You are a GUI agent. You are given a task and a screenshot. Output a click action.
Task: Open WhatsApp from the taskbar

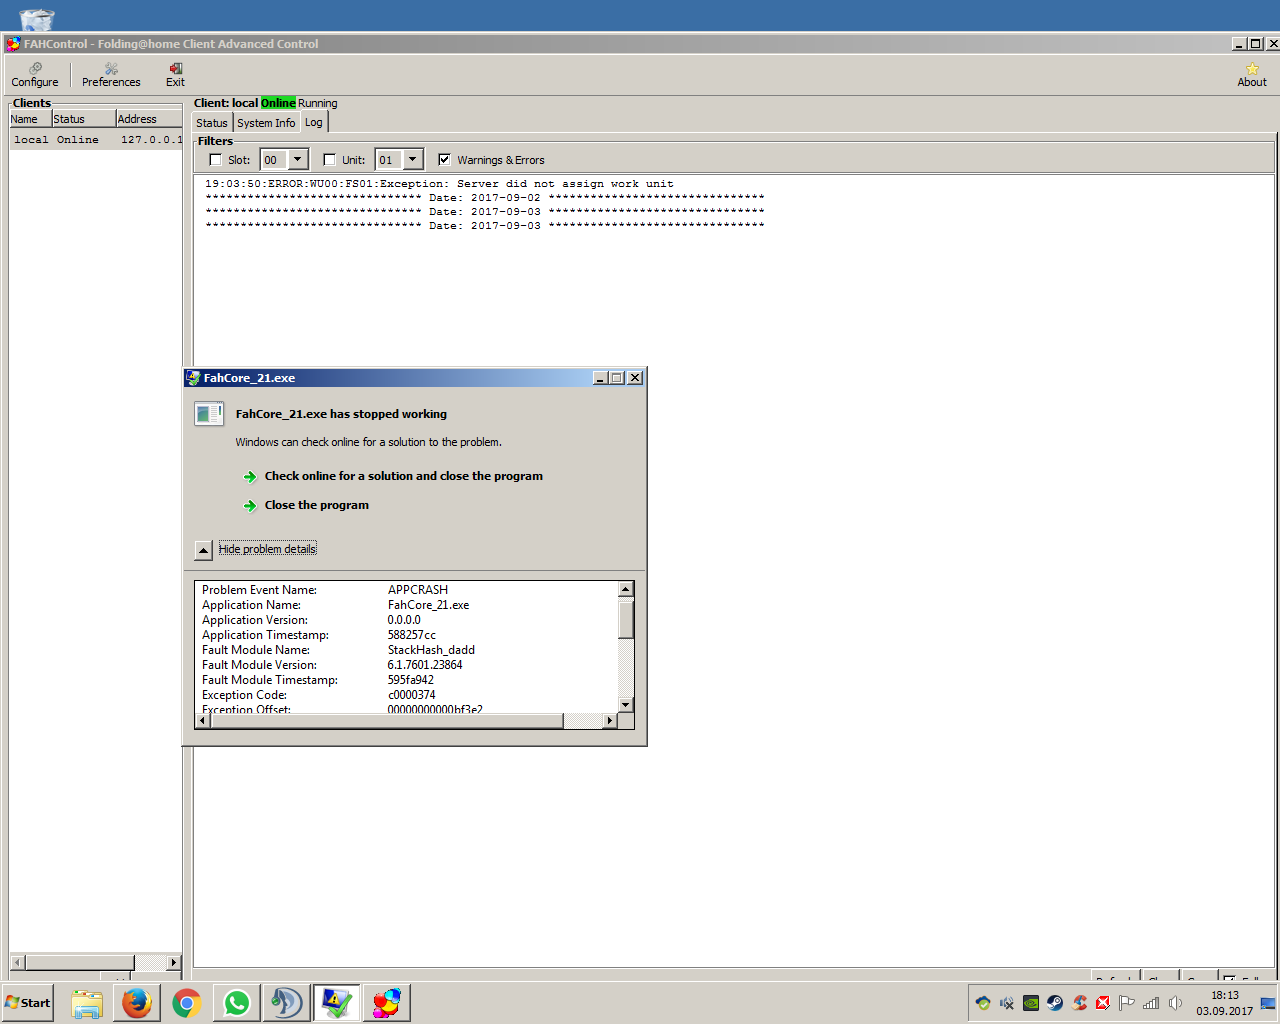237,1002
